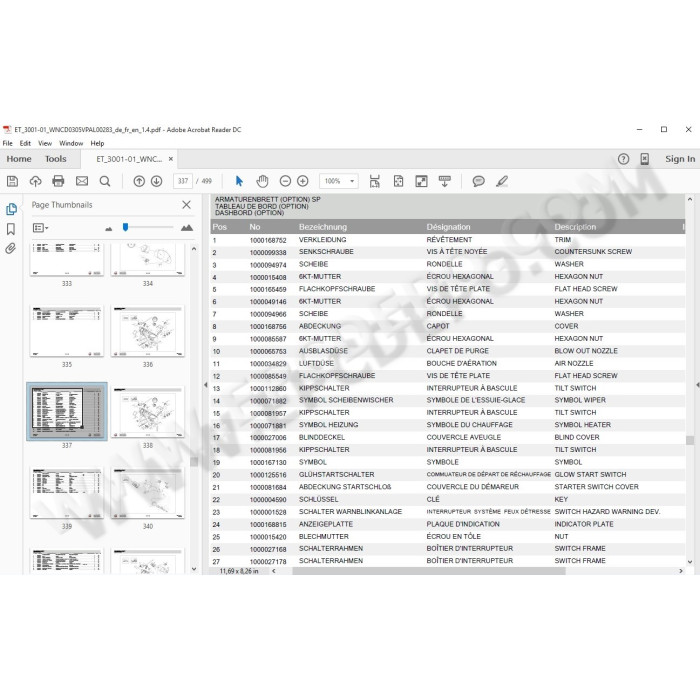Viewport: 700px width, 700px height.
Task: Open the Find text magnifier tool
Action: [104, 181]
